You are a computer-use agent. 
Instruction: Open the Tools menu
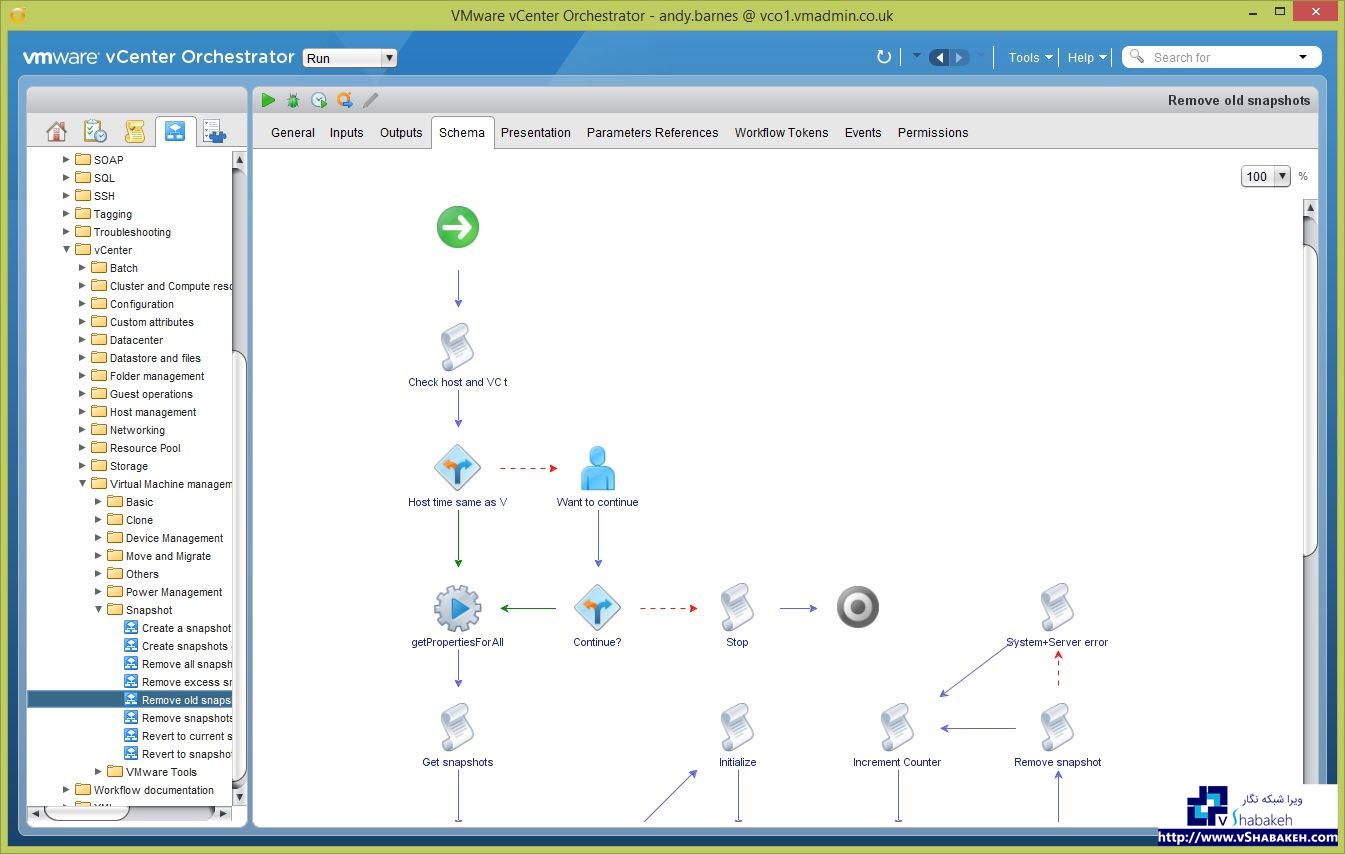1030,57
